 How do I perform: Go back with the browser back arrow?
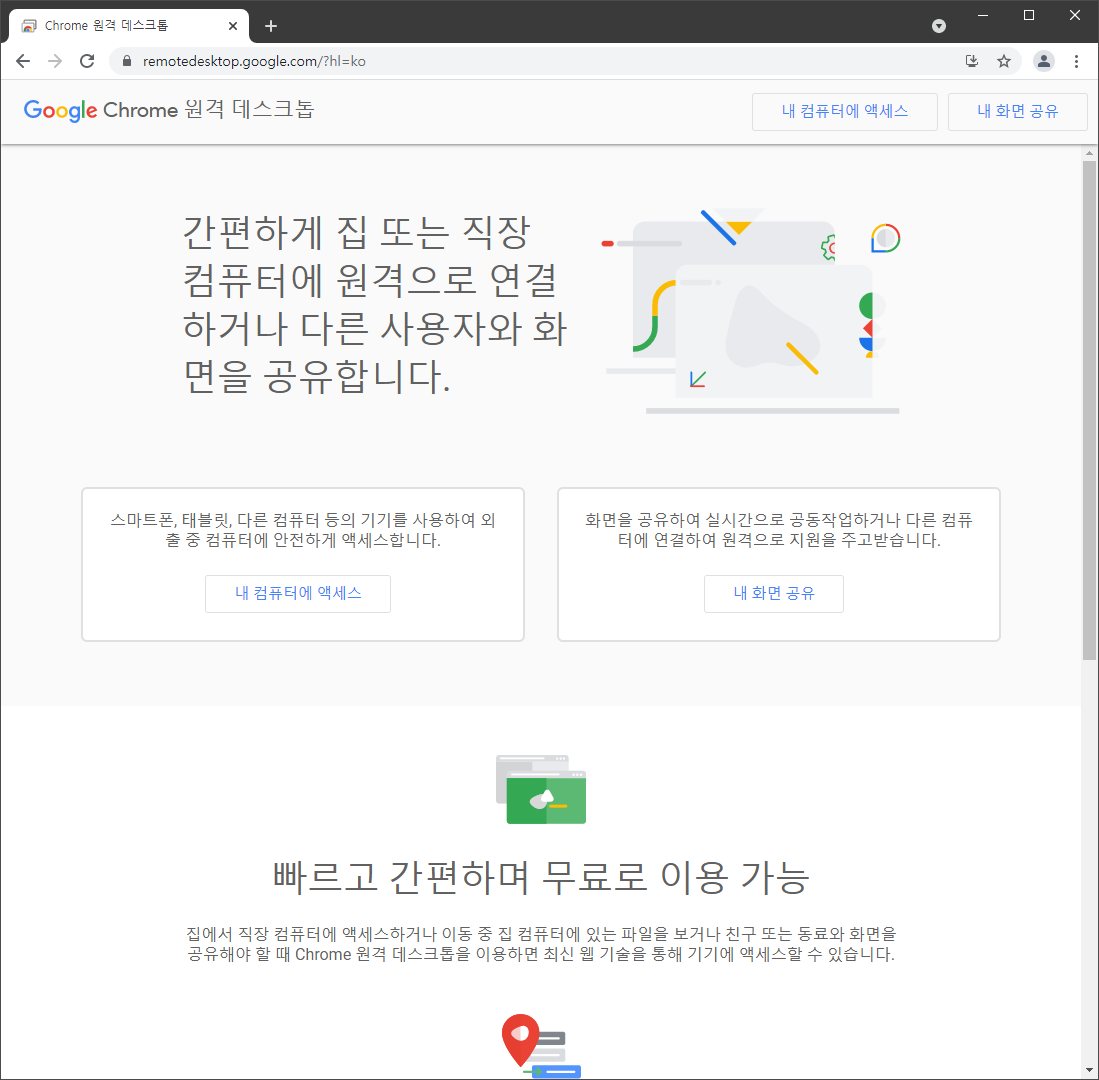[x=23, y=61]
